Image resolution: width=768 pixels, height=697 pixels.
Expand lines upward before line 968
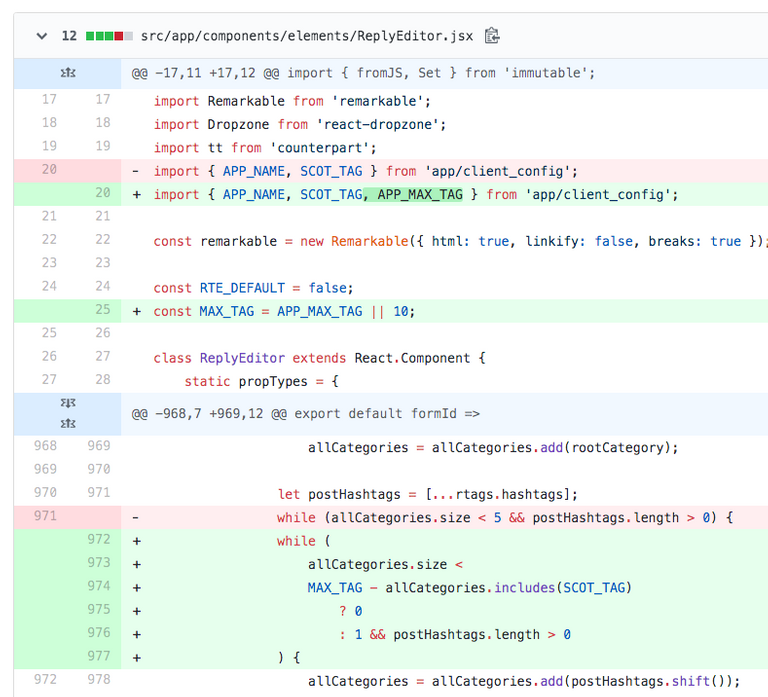(x=68, y=424)
